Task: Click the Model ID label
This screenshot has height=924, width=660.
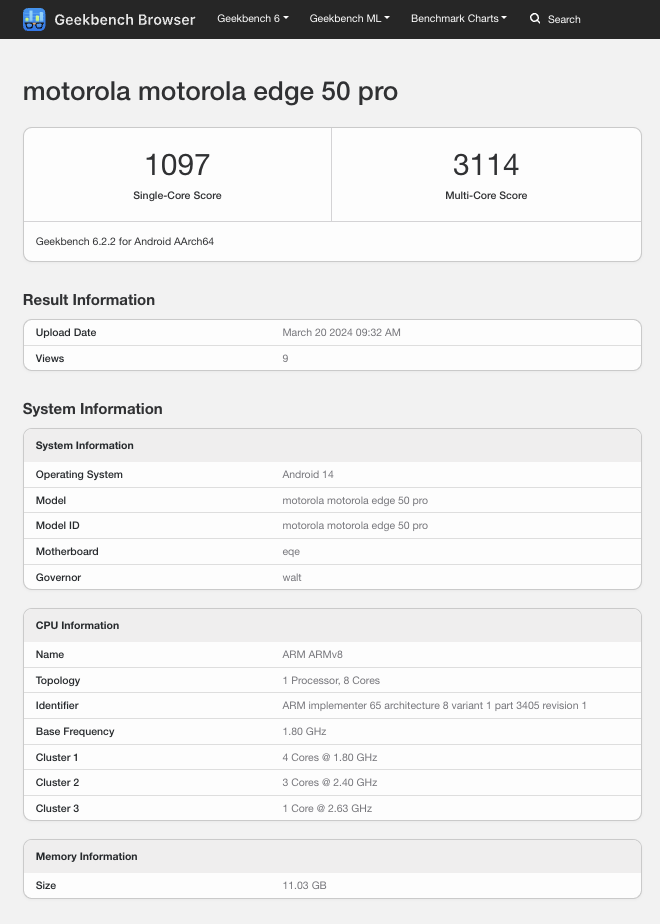Action: pos(58,526)
